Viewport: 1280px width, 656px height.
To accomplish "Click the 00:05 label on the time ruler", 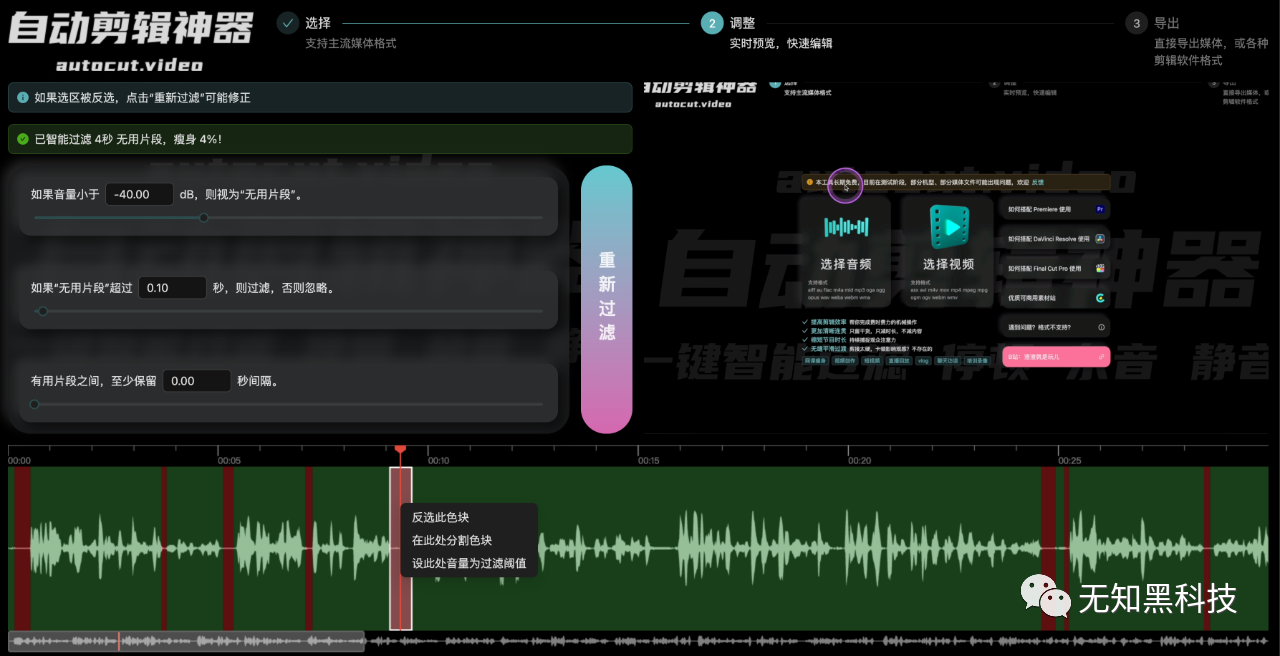I will point(229,460).
